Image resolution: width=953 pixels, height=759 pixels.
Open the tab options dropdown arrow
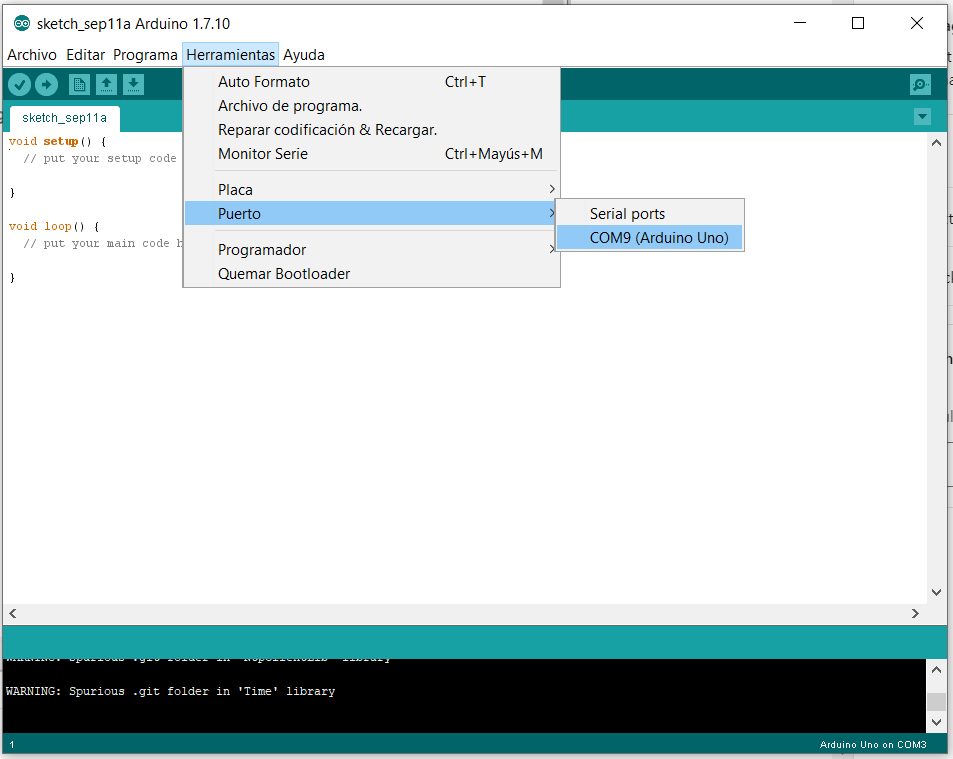[x=922, y=117]
